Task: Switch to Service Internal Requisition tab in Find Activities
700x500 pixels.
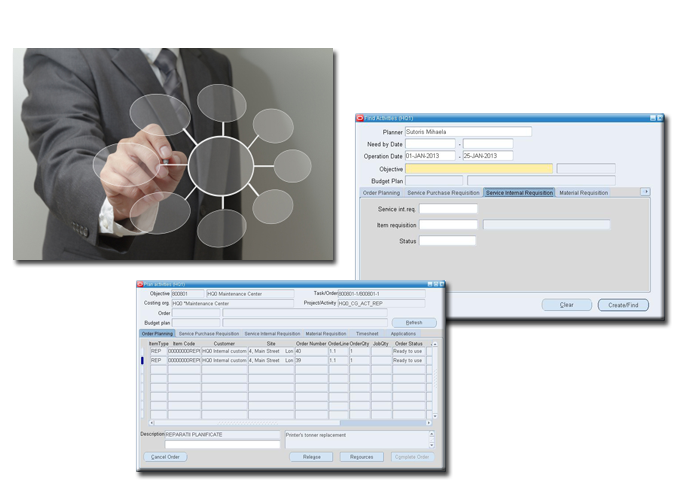Action: (519, 192)
